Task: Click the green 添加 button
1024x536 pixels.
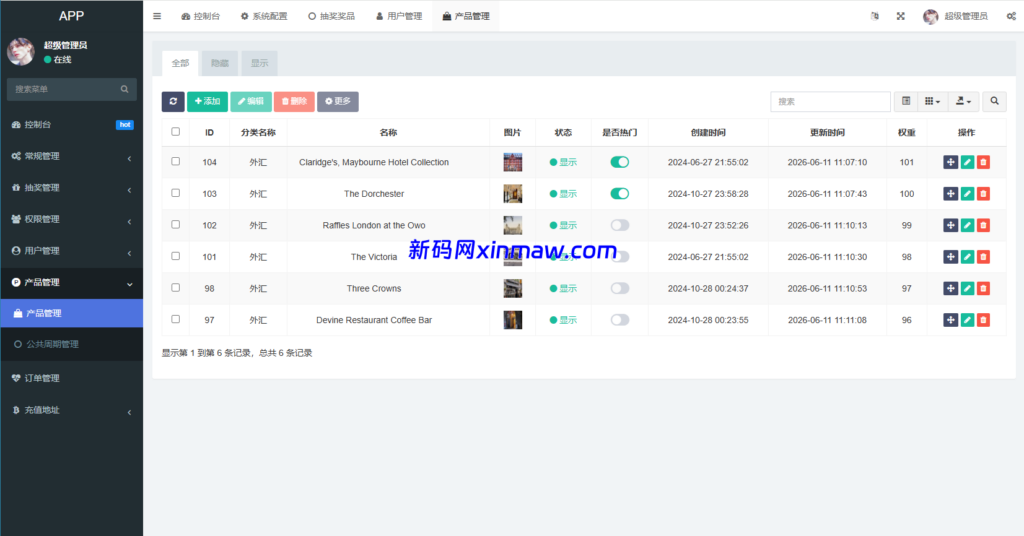Action: click(x=208, y=101)
